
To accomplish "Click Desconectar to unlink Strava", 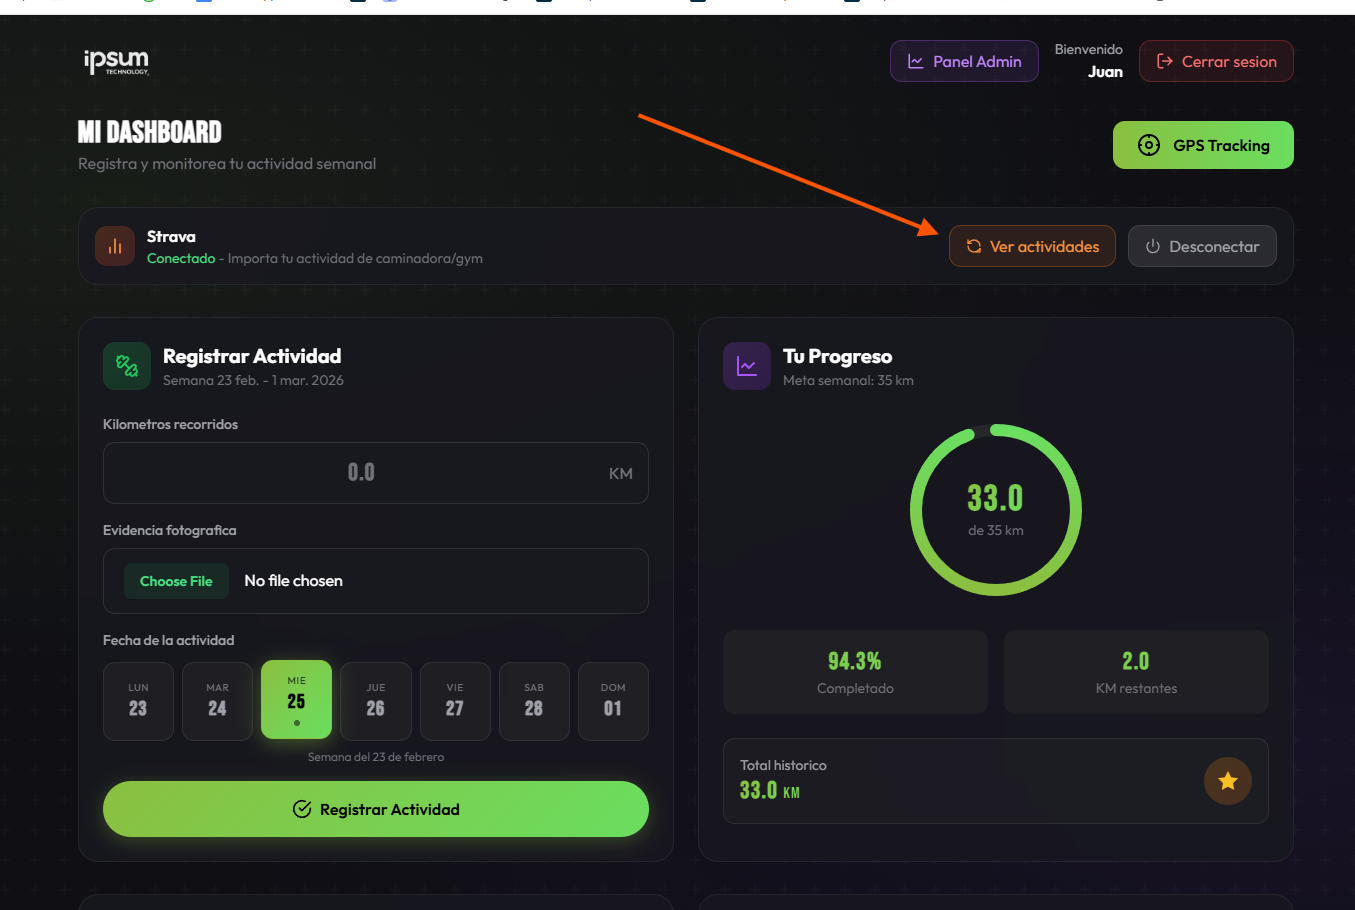I will pyautogui.click(x=1202, y=245).
